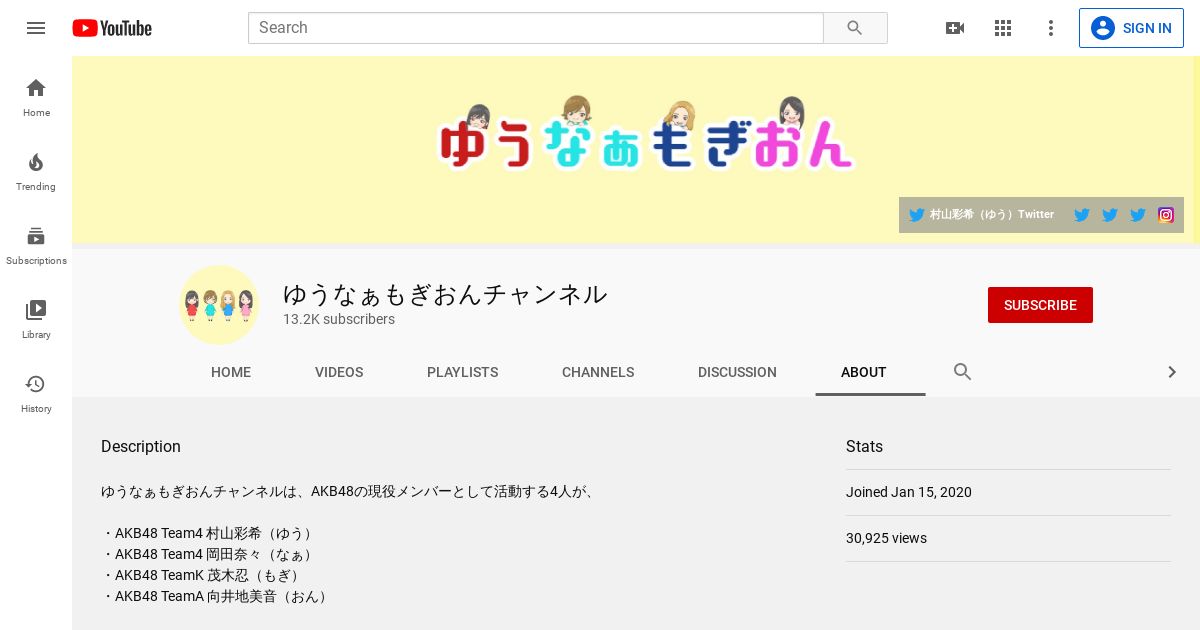Open History in sidebar

[36, 394]
